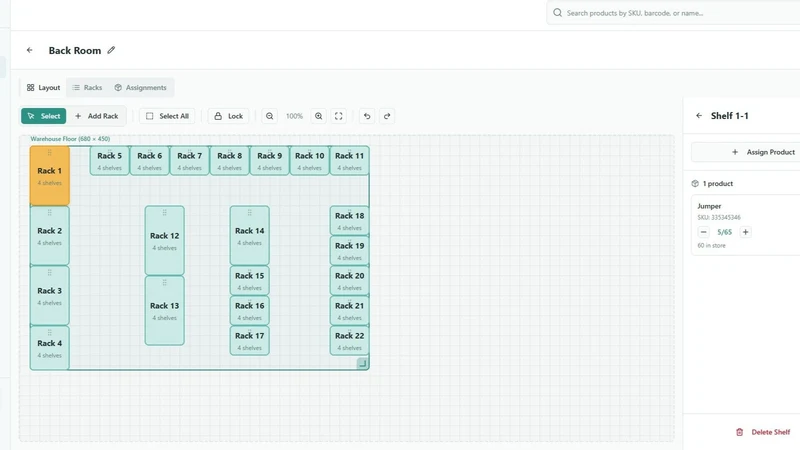Click the drag grip on Rack 14
The width and height of the screenshot is (800, 450).
pyautogui.click(x=249, y=213)
